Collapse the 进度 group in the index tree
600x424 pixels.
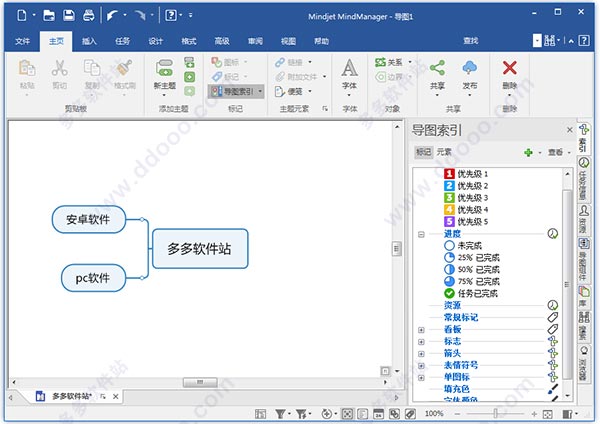tap(421, 234)
